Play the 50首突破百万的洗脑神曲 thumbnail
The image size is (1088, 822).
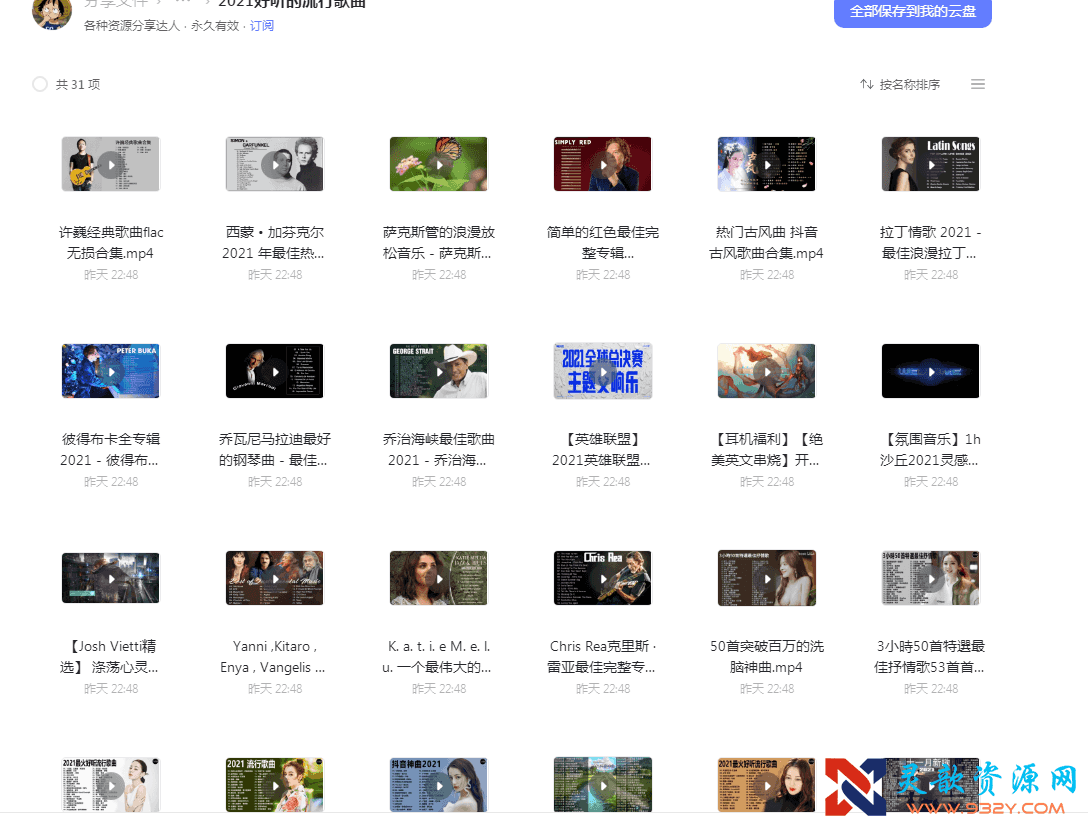tap(767, 578)
